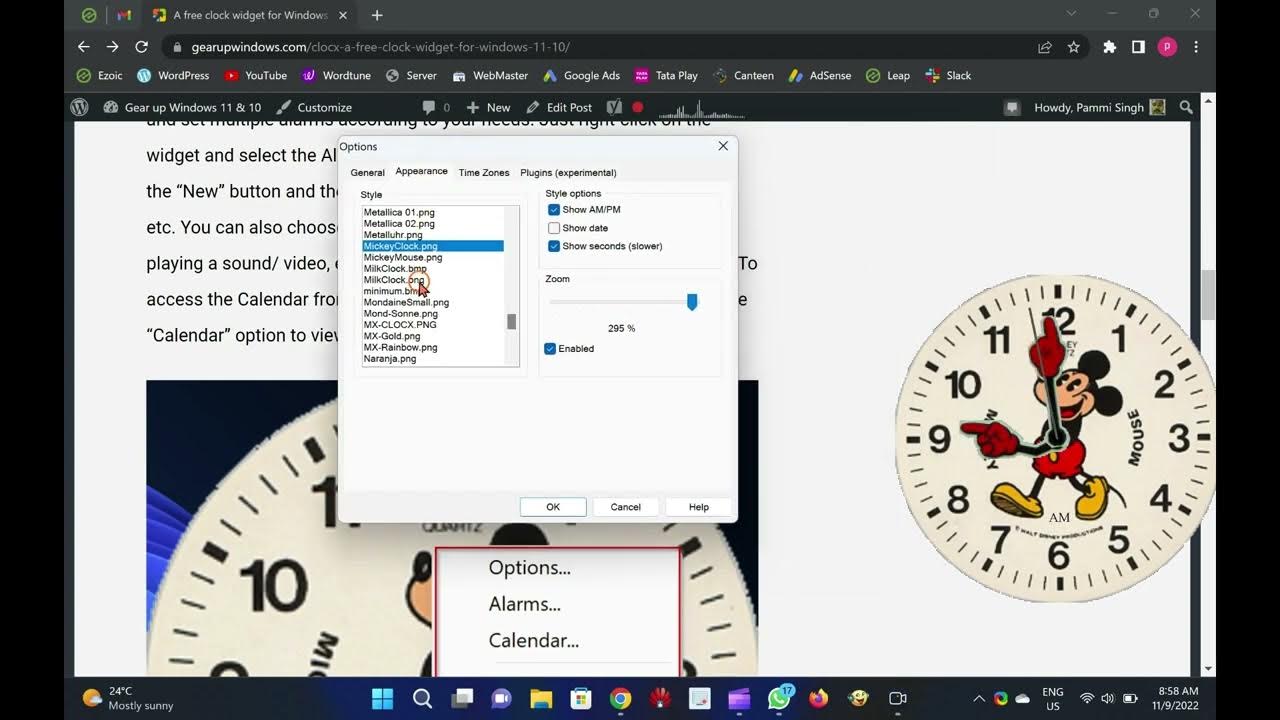
Task: Open the Chrome extensions puzzle menu
Action: tap(1109, 47)
